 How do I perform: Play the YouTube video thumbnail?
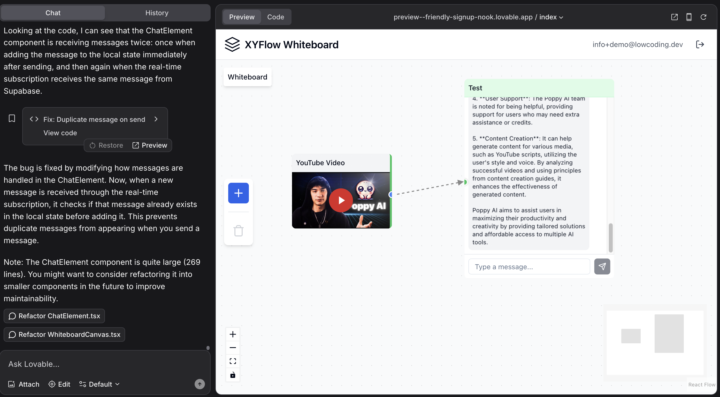(341, 201)
